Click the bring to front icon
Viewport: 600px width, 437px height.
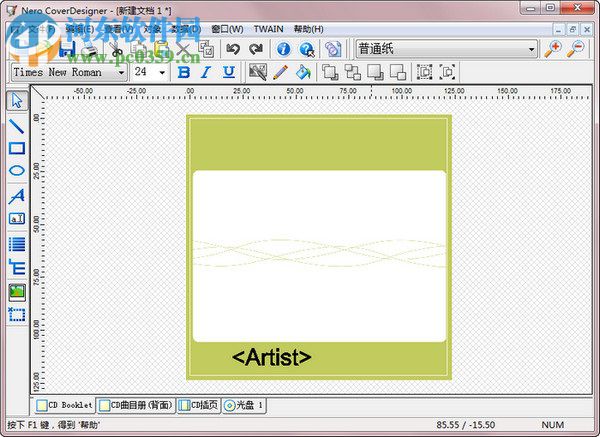[330, 72]
